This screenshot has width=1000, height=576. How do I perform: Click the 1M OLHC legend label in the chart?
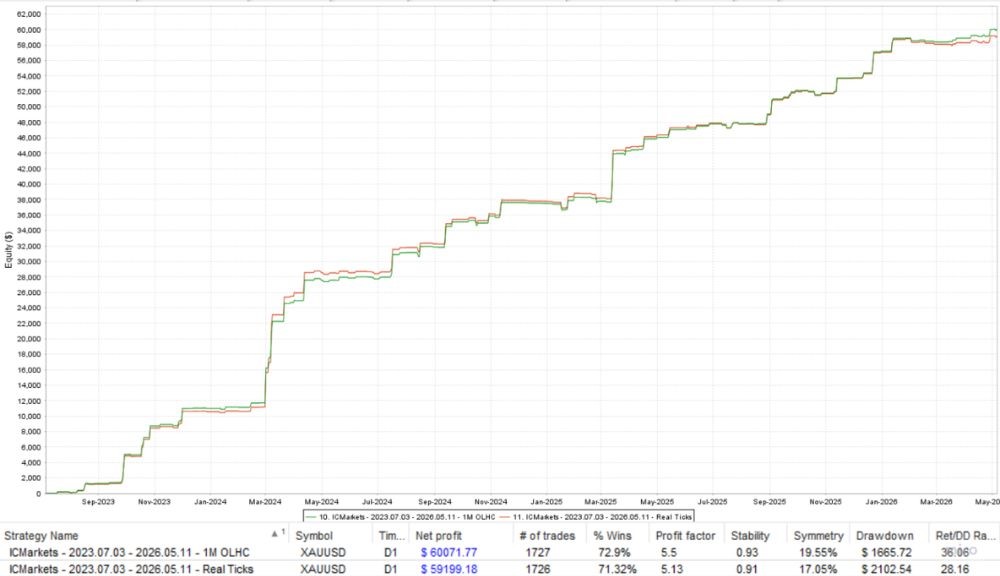[x=407, y=517]
